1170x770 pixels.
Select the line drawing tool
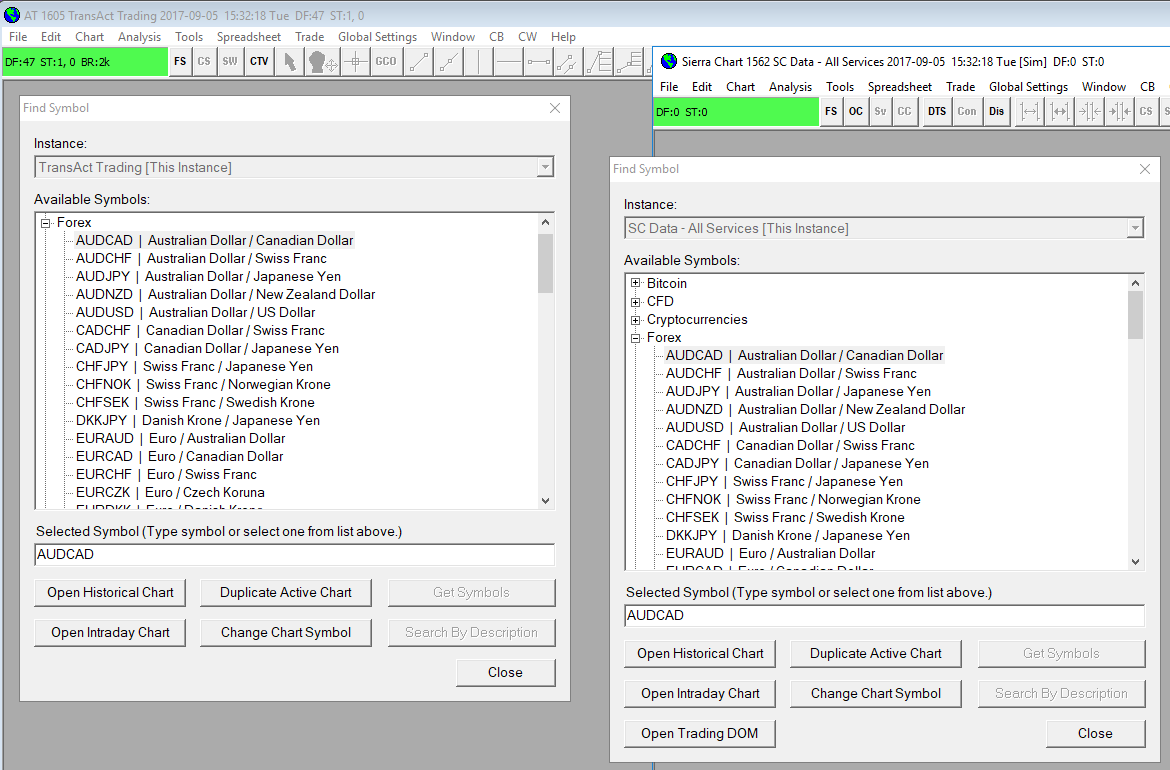(419, 62)
